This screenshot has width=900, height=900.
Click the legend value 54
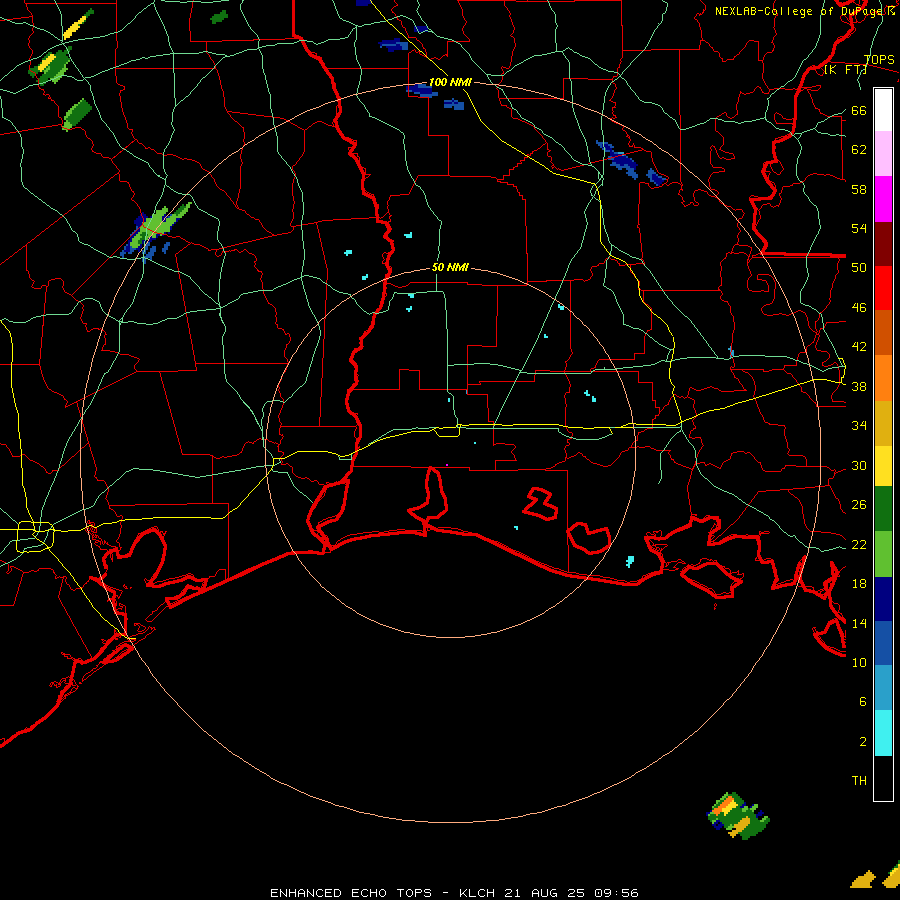[x=859, y=228]
